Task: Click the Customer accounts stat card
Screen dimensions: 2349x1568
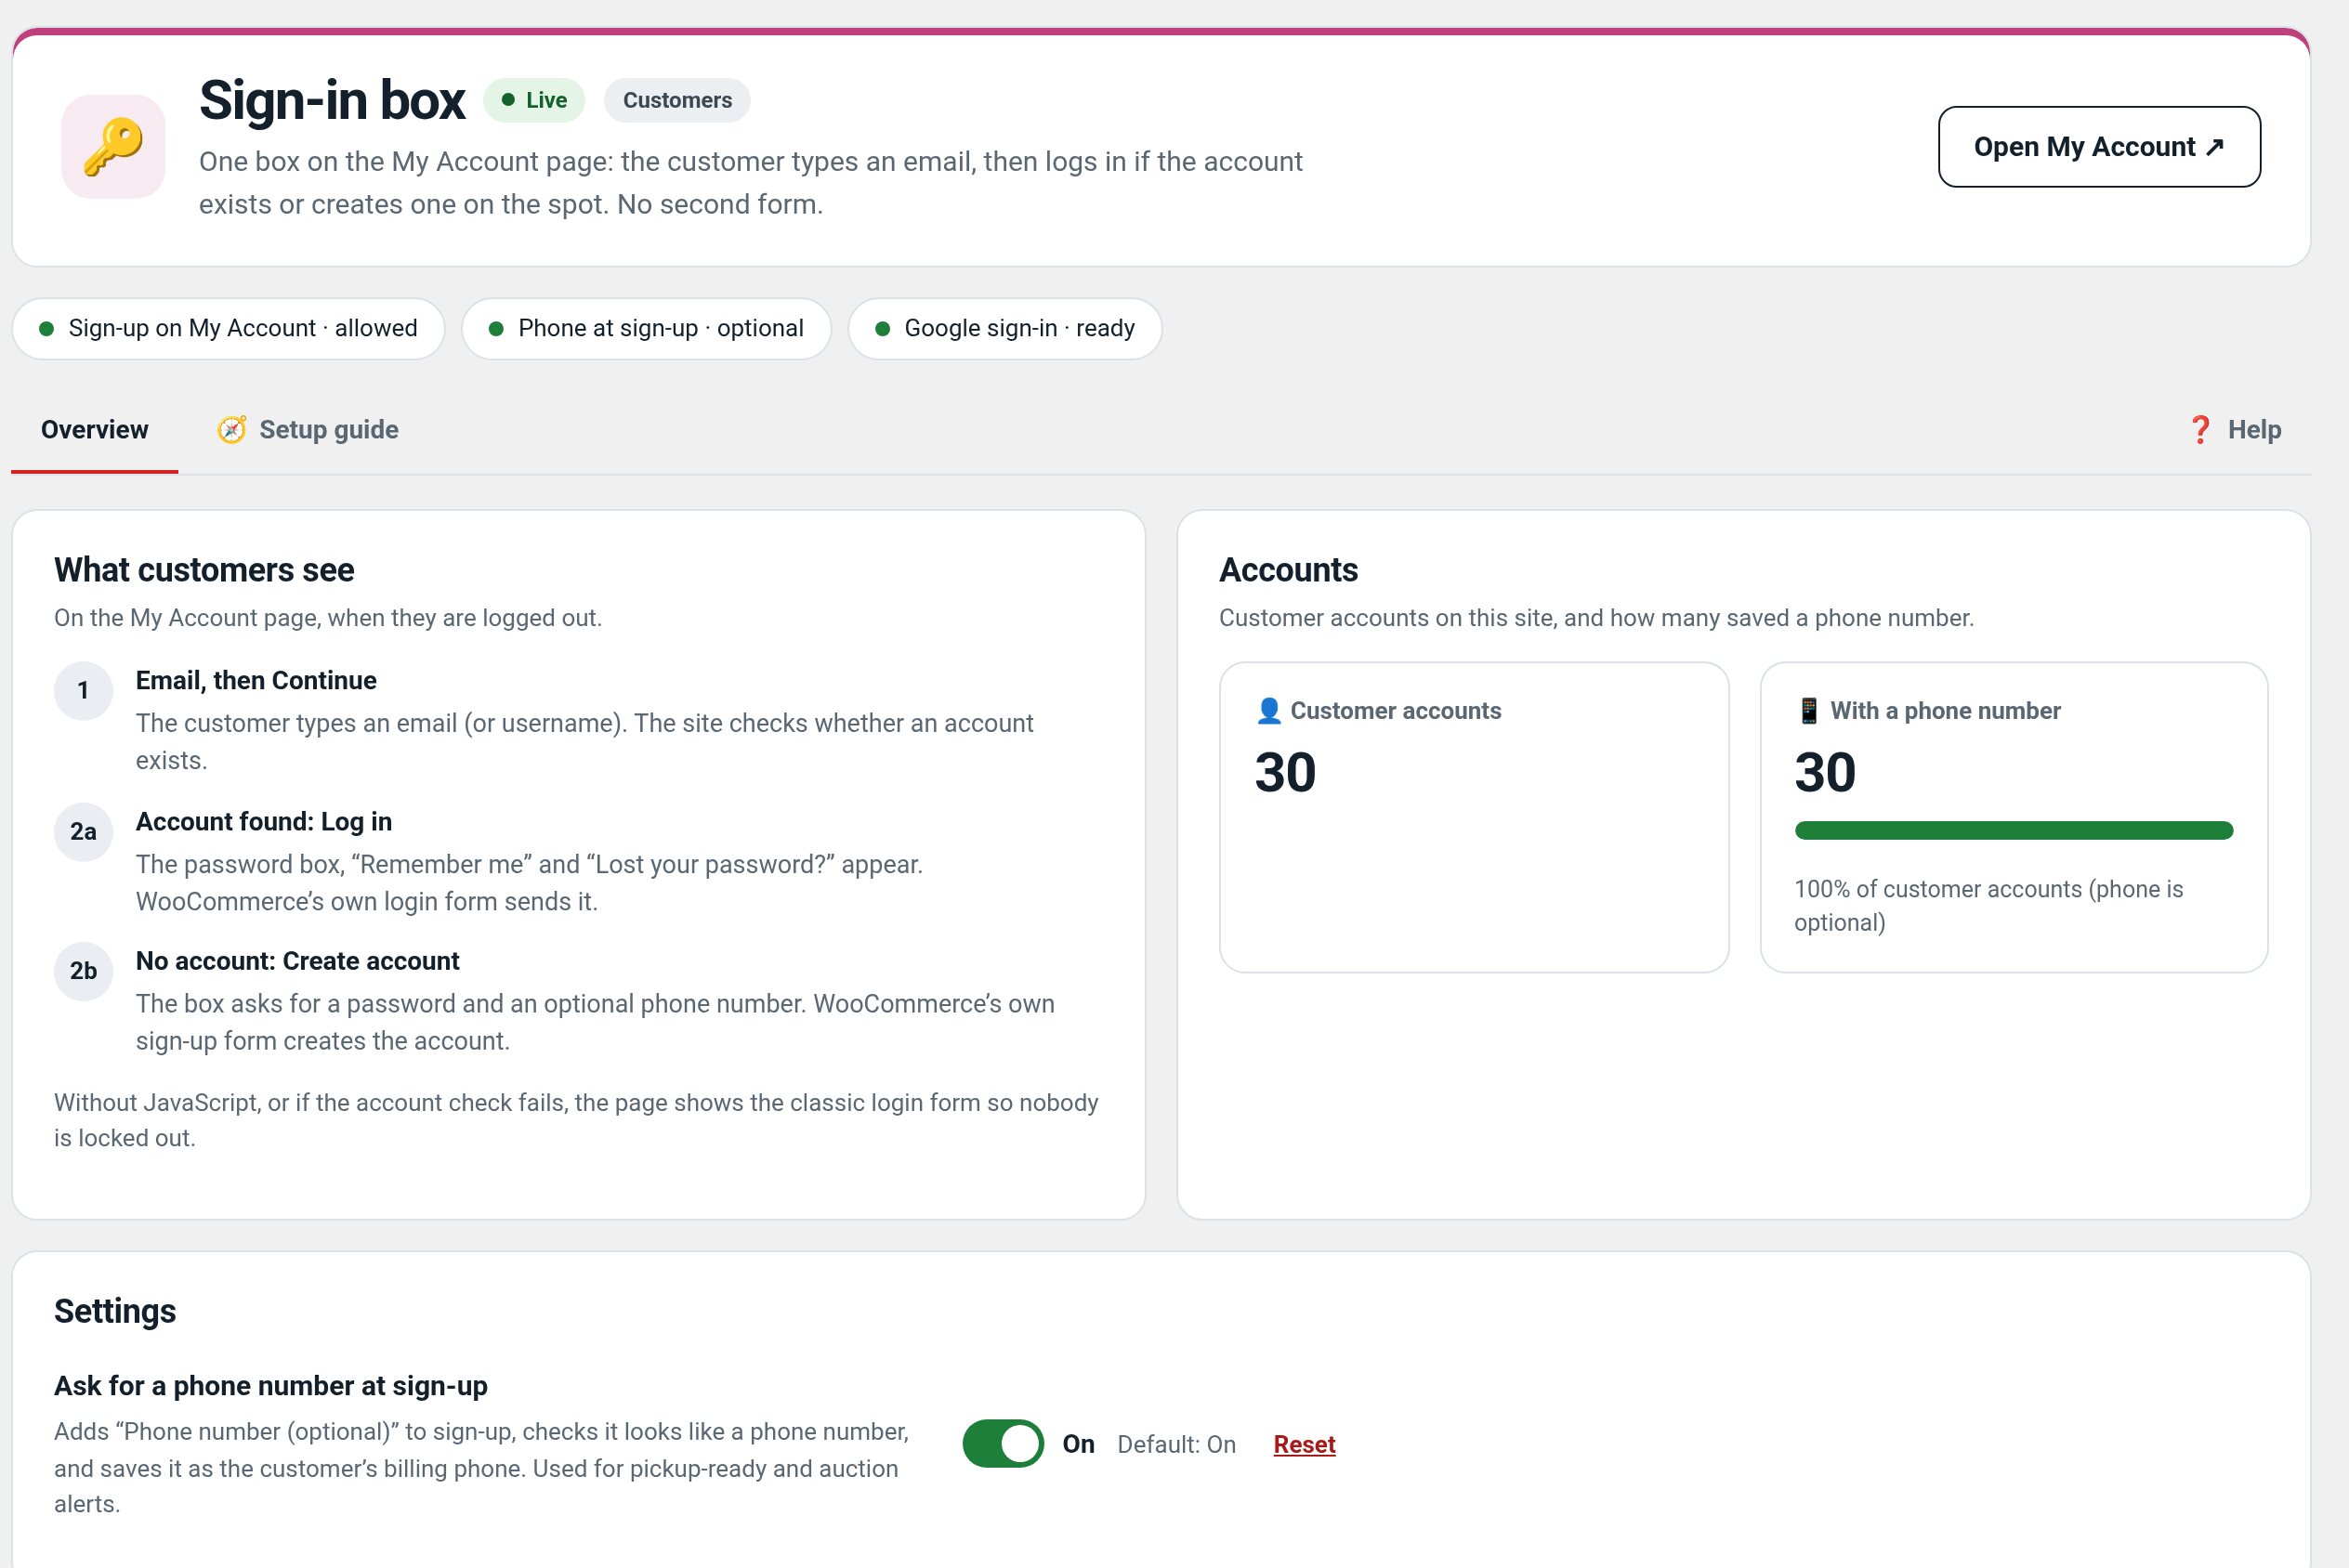Action: point(1474,817)
